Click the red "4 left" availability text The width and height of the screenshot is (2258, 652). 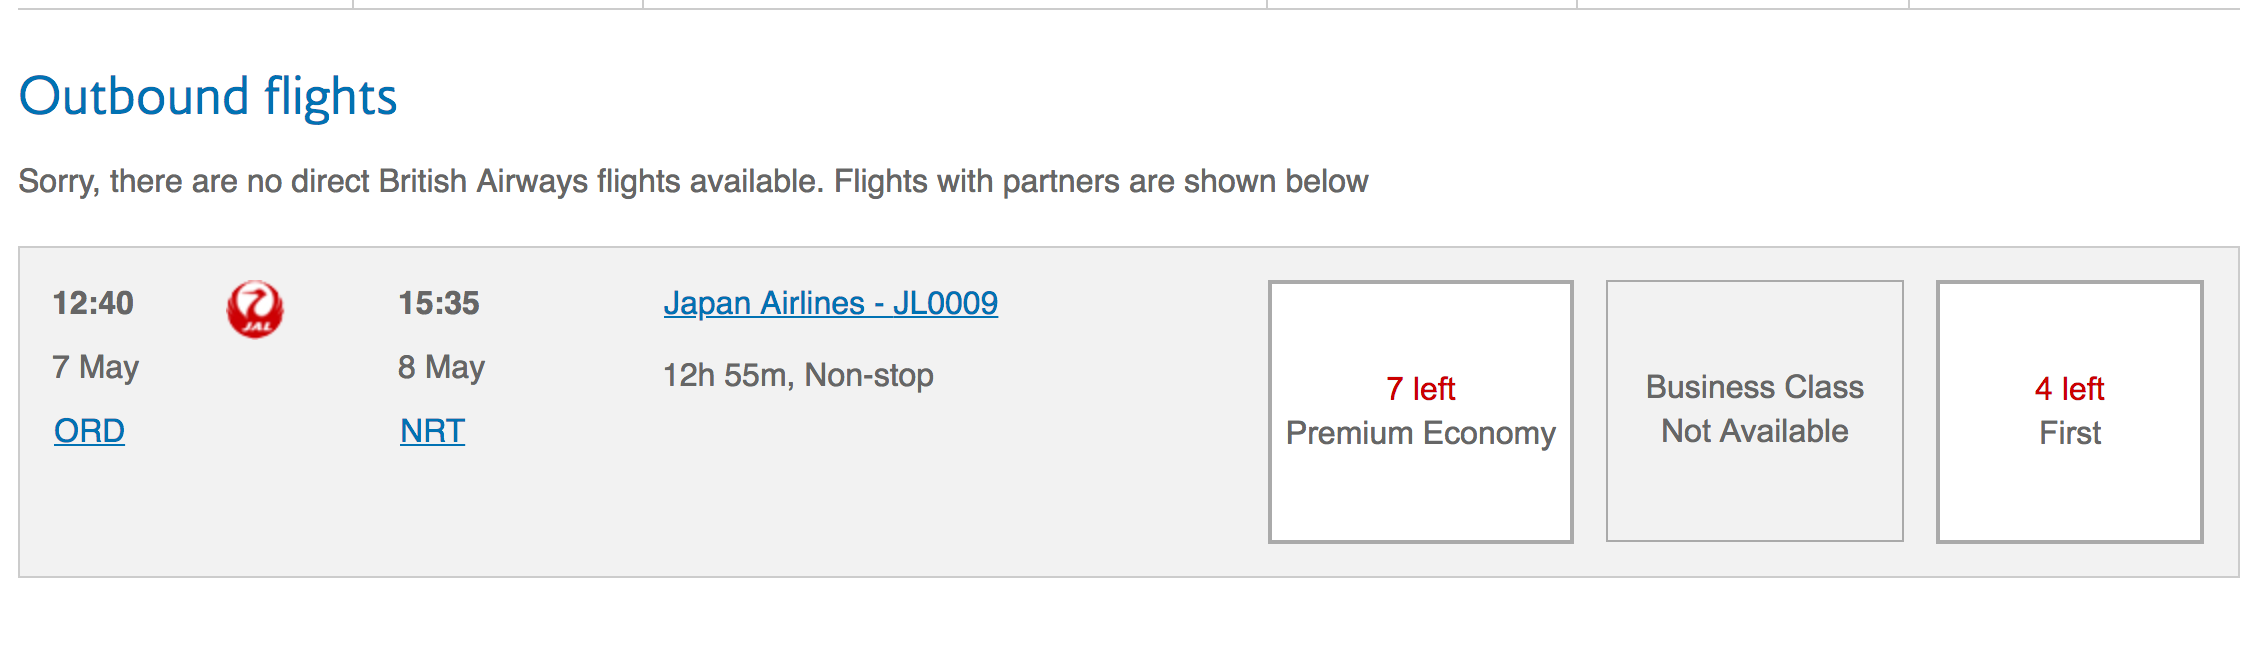pos(2069,388)
